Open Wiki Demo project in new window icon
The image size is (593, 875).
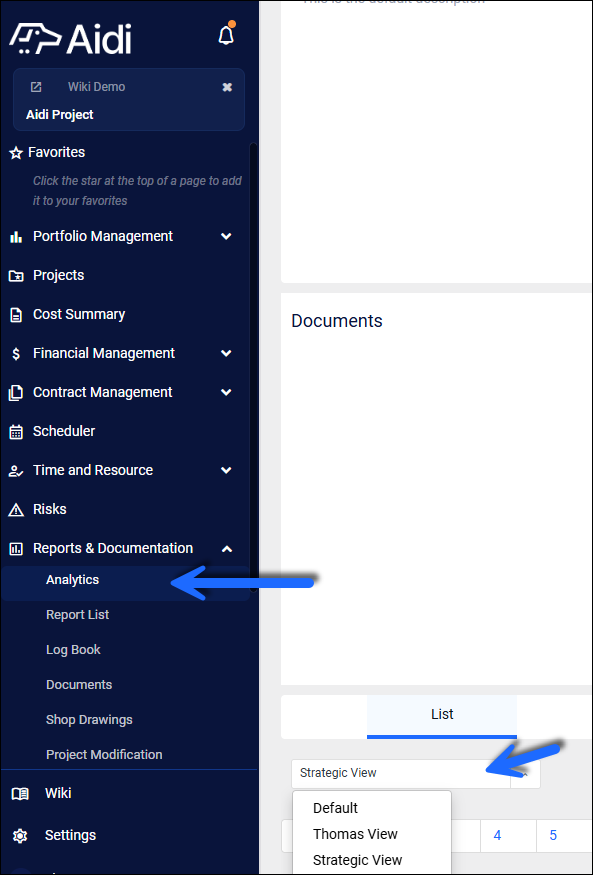tap(36, 87)
